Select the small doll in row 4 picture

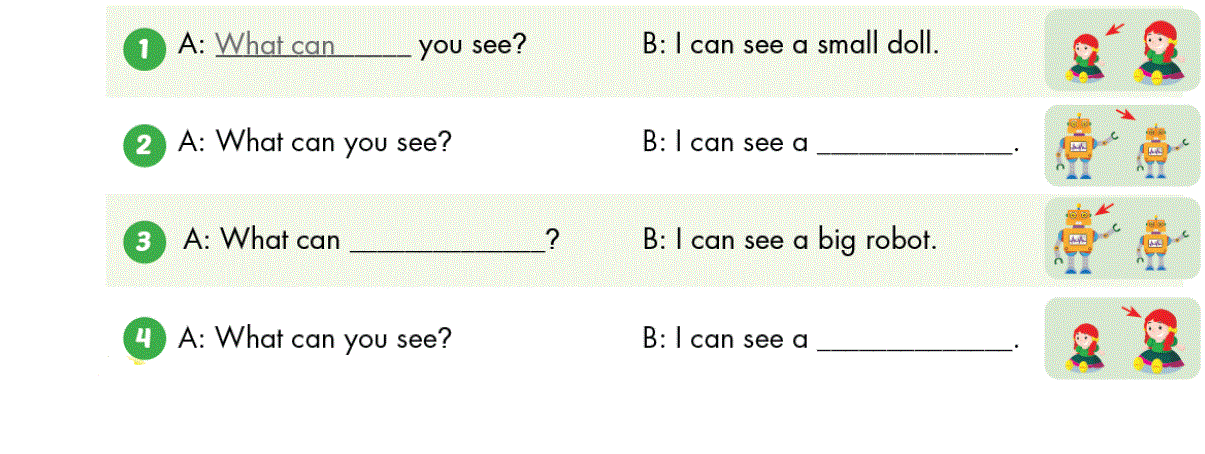pos(1086,347)
